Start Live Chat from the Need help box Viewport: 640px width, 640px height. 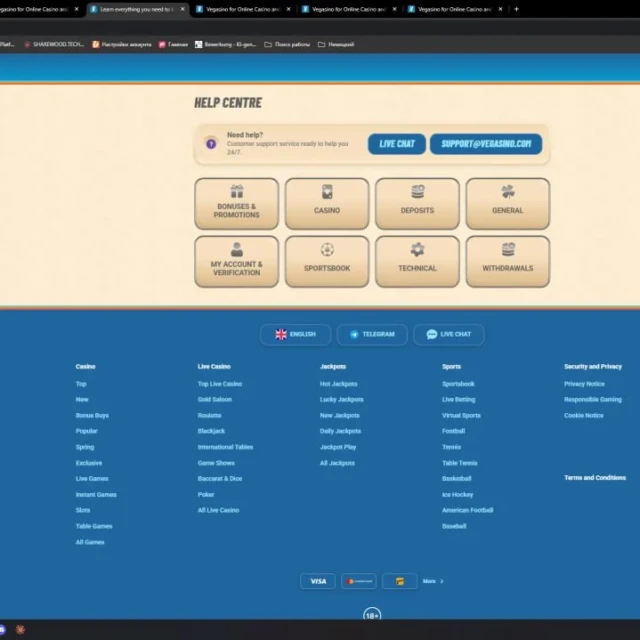click(x=397, y=144)
